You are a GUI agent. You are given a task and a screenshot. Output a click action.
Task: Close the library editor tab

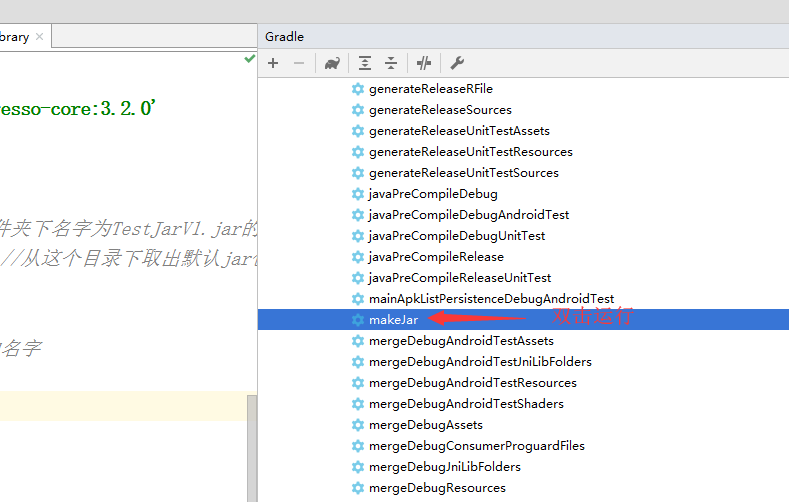40,37
